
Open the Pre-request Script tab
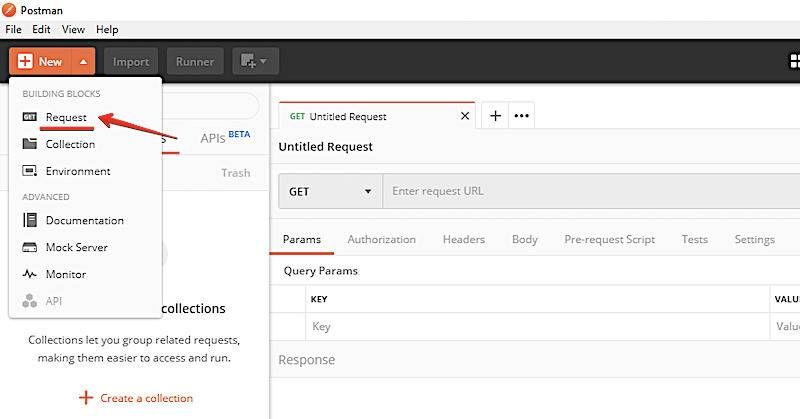(610, 239)
